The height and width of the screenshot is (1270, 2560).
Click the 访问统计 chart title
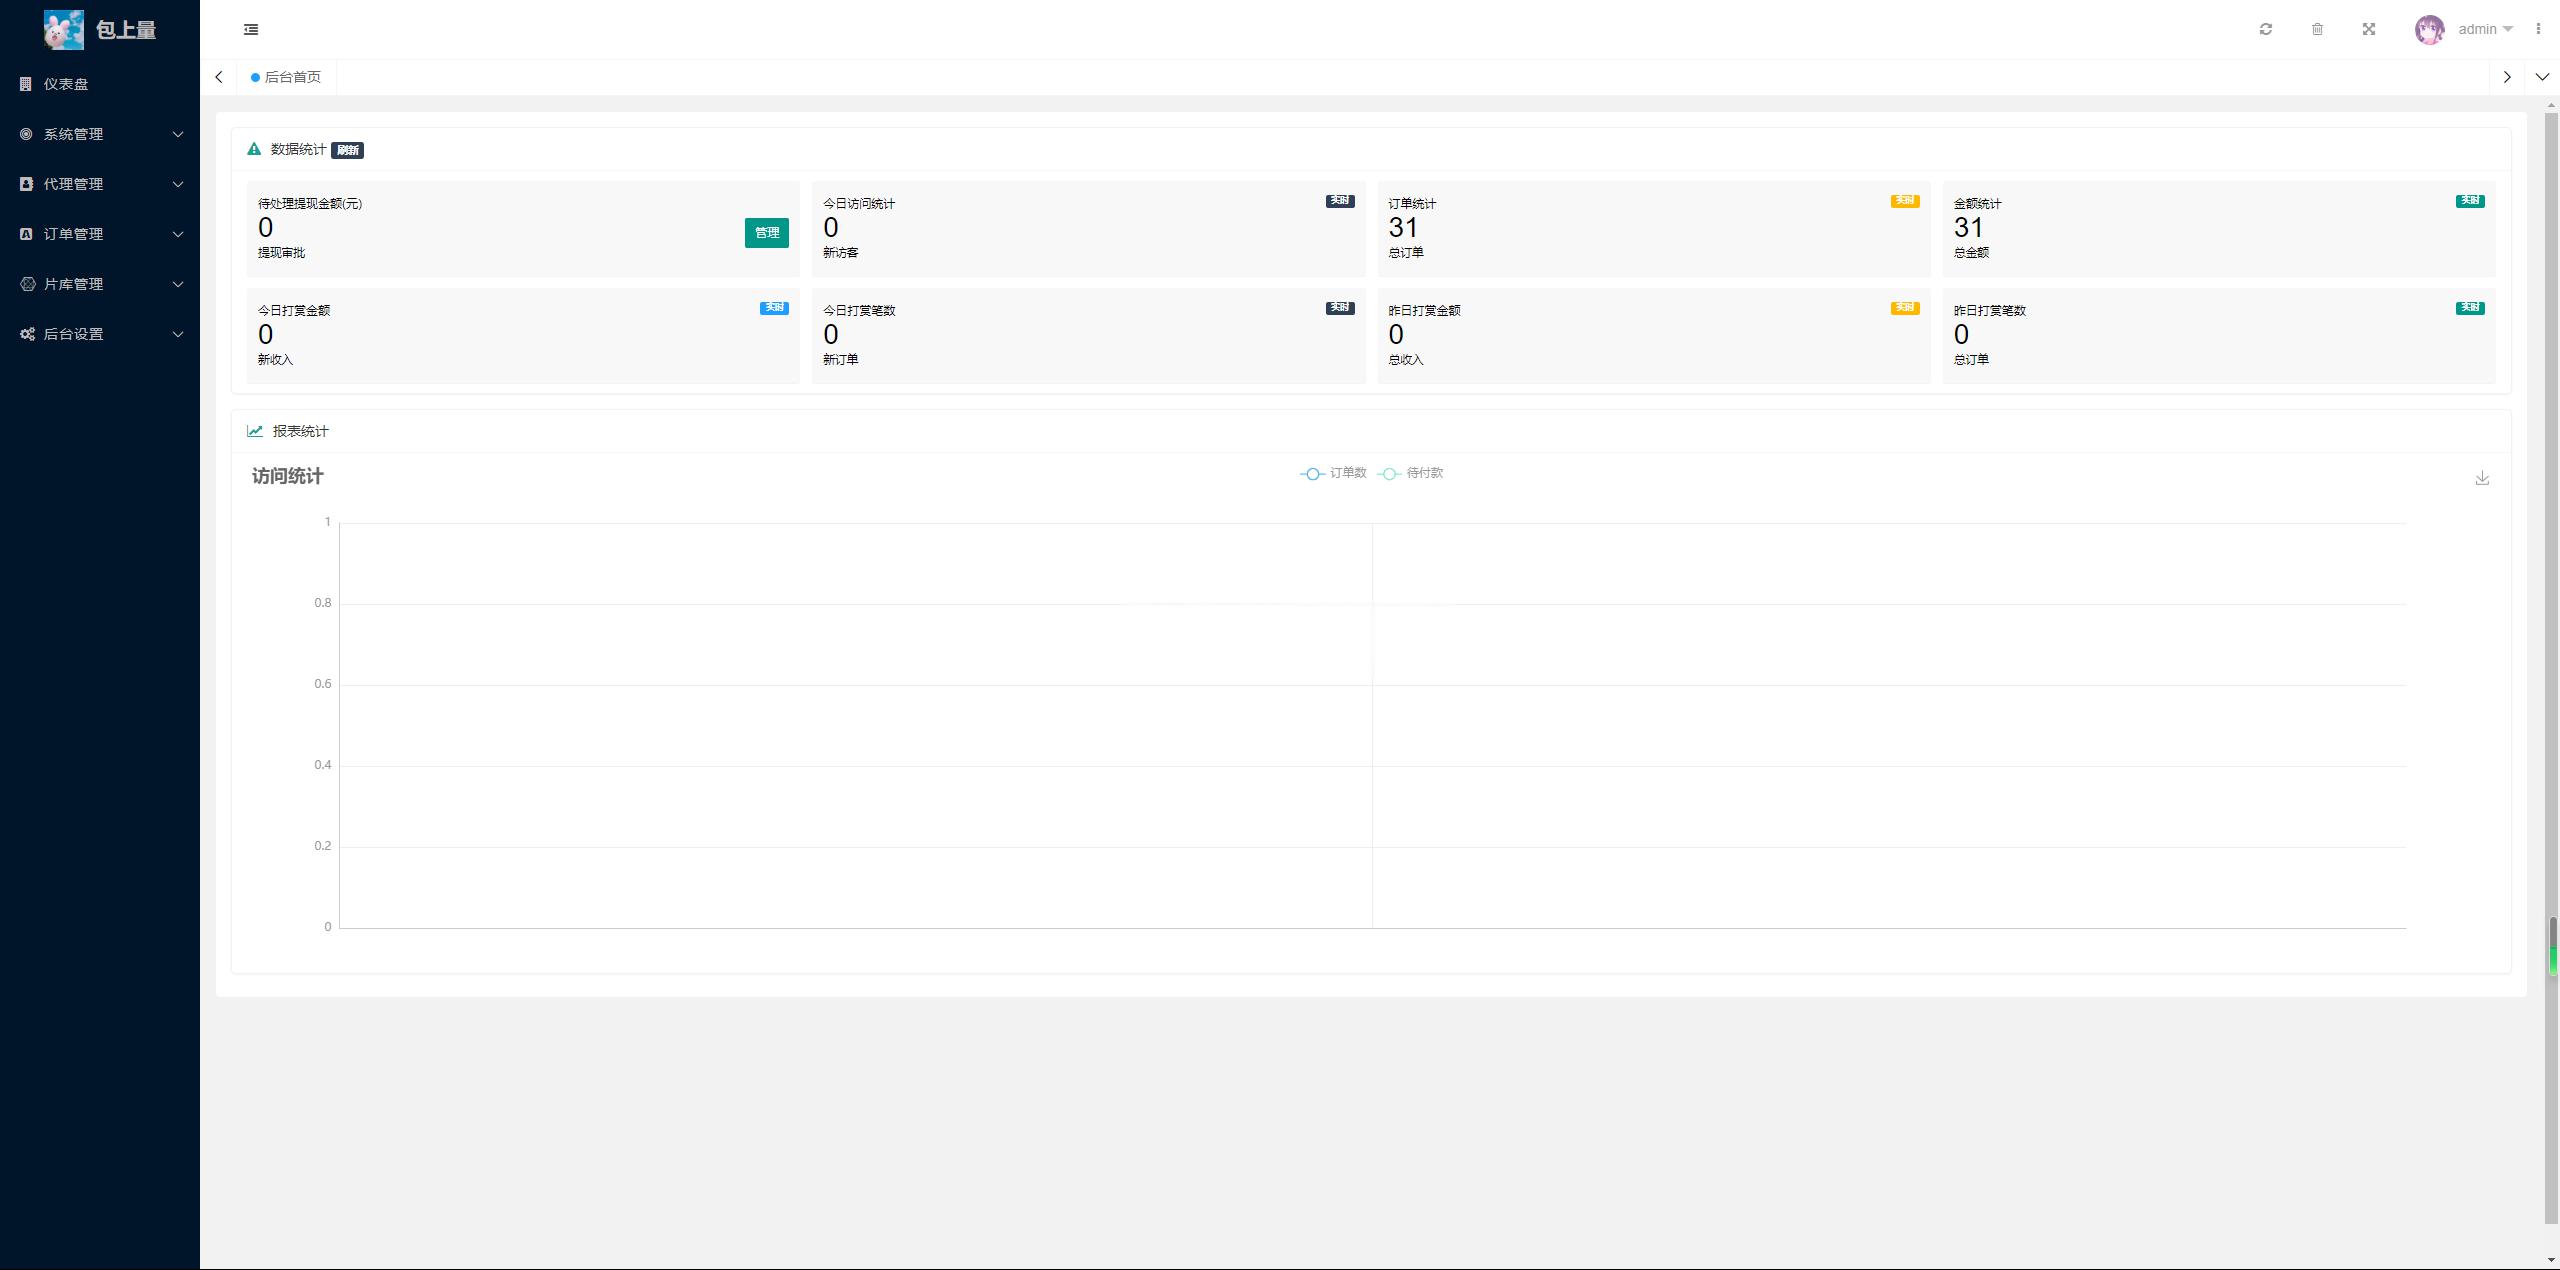pos(288,476)
